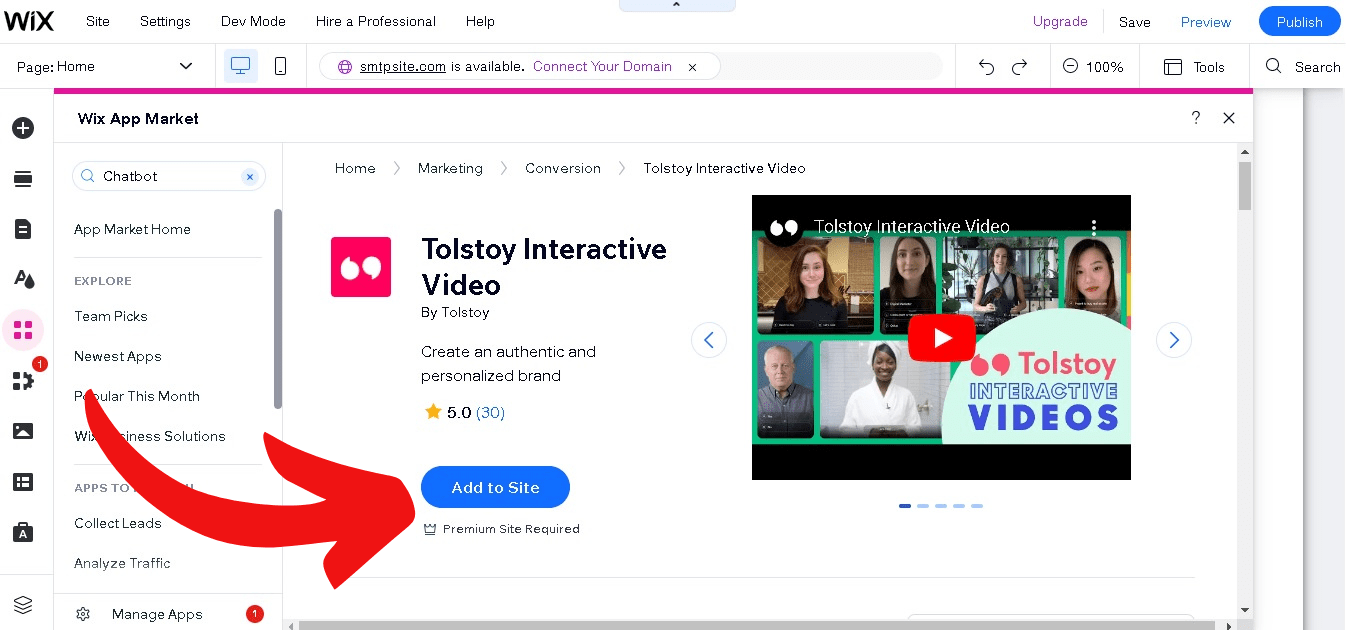Select Analyze Traffic category

coord(122,563)
